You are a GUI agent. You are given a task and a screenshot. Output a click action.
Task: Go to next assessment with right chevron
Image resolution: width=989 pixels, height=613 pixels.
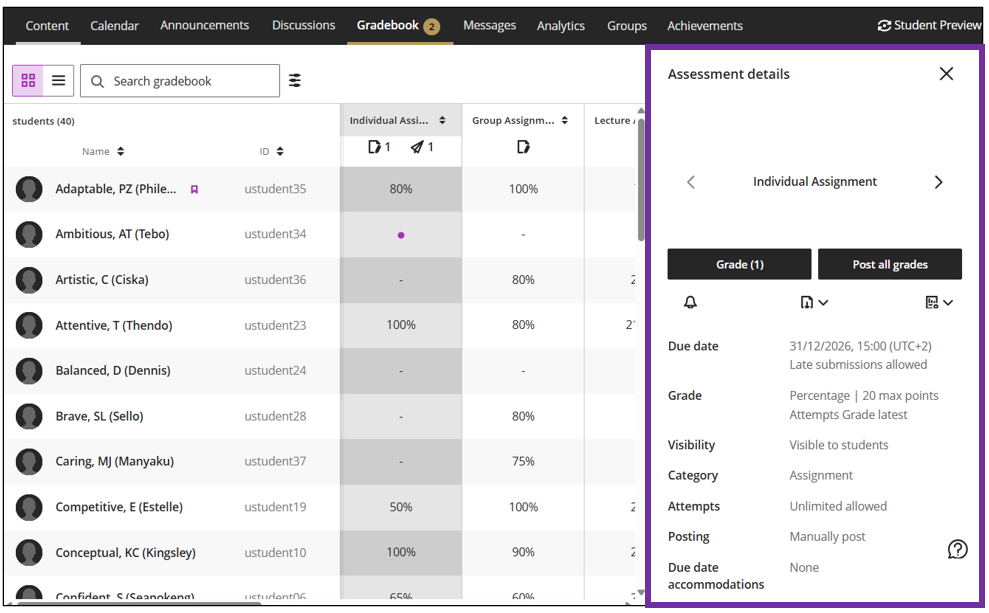click(939, 182)
